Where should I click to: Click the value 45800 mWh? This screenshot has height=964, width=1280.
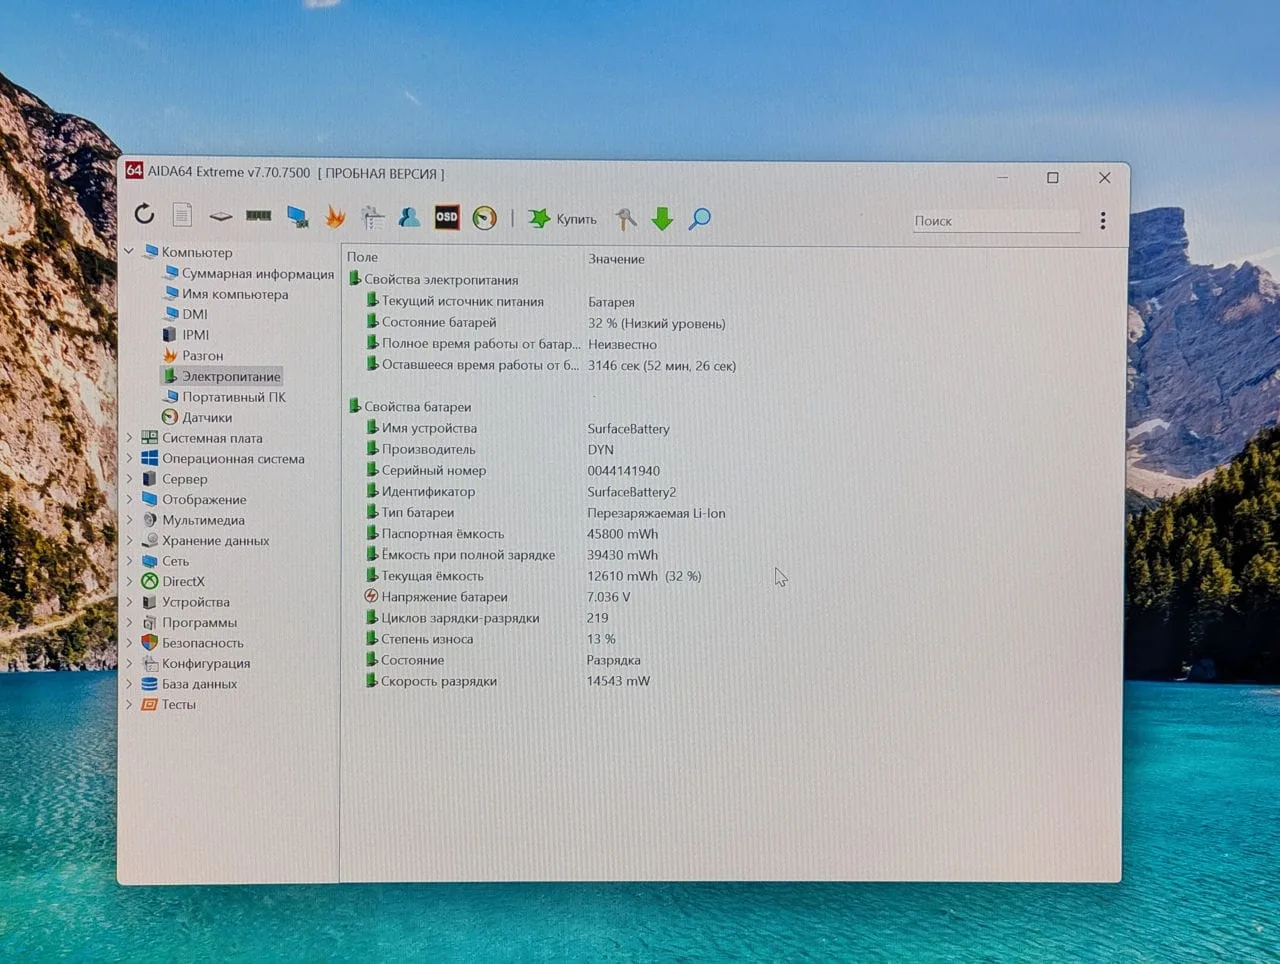[622, 534]
